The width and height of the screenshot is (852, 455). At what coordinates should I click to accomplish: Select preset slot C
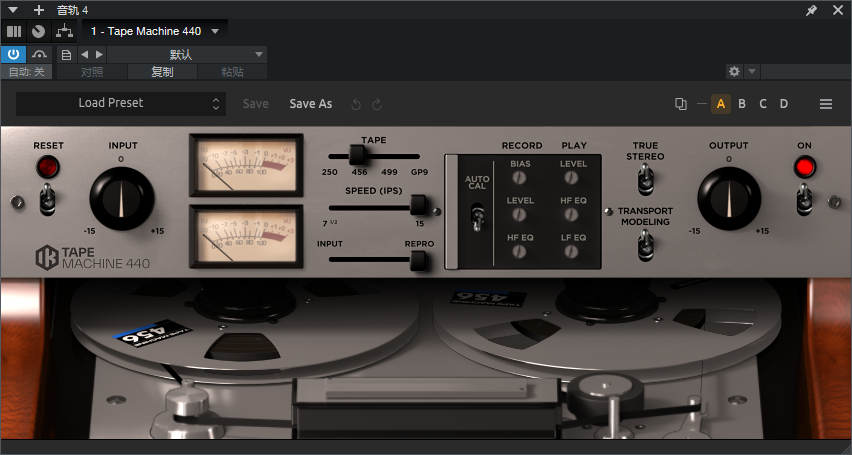coord(763,104)
